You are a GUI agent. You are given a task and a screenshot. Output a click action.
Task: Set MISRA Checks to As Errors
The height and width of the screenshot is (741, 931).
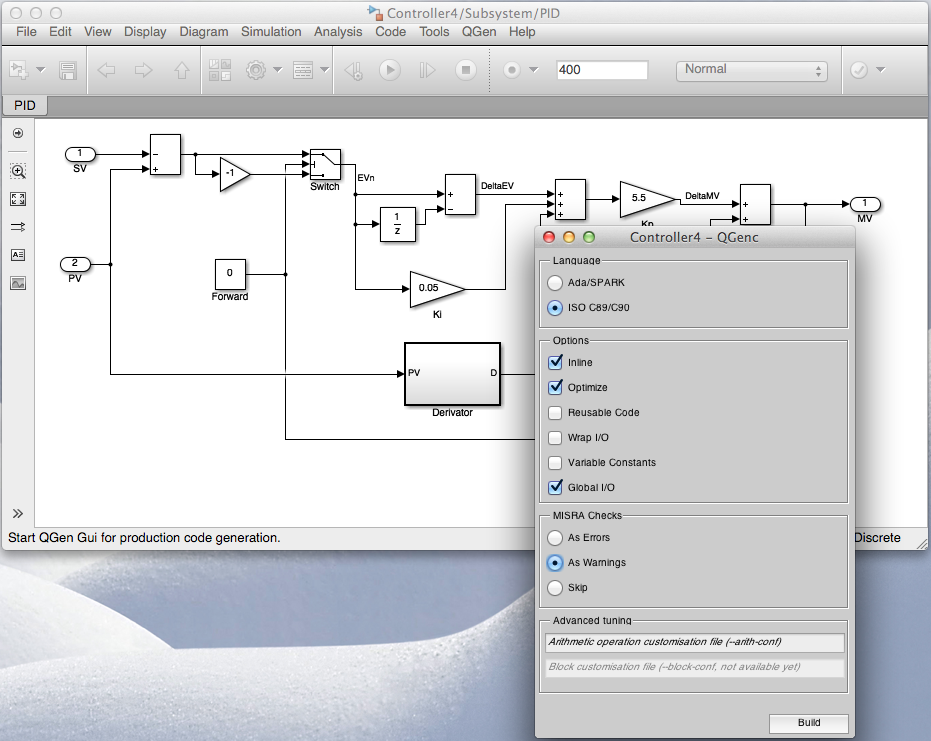[x=556, y=537]
